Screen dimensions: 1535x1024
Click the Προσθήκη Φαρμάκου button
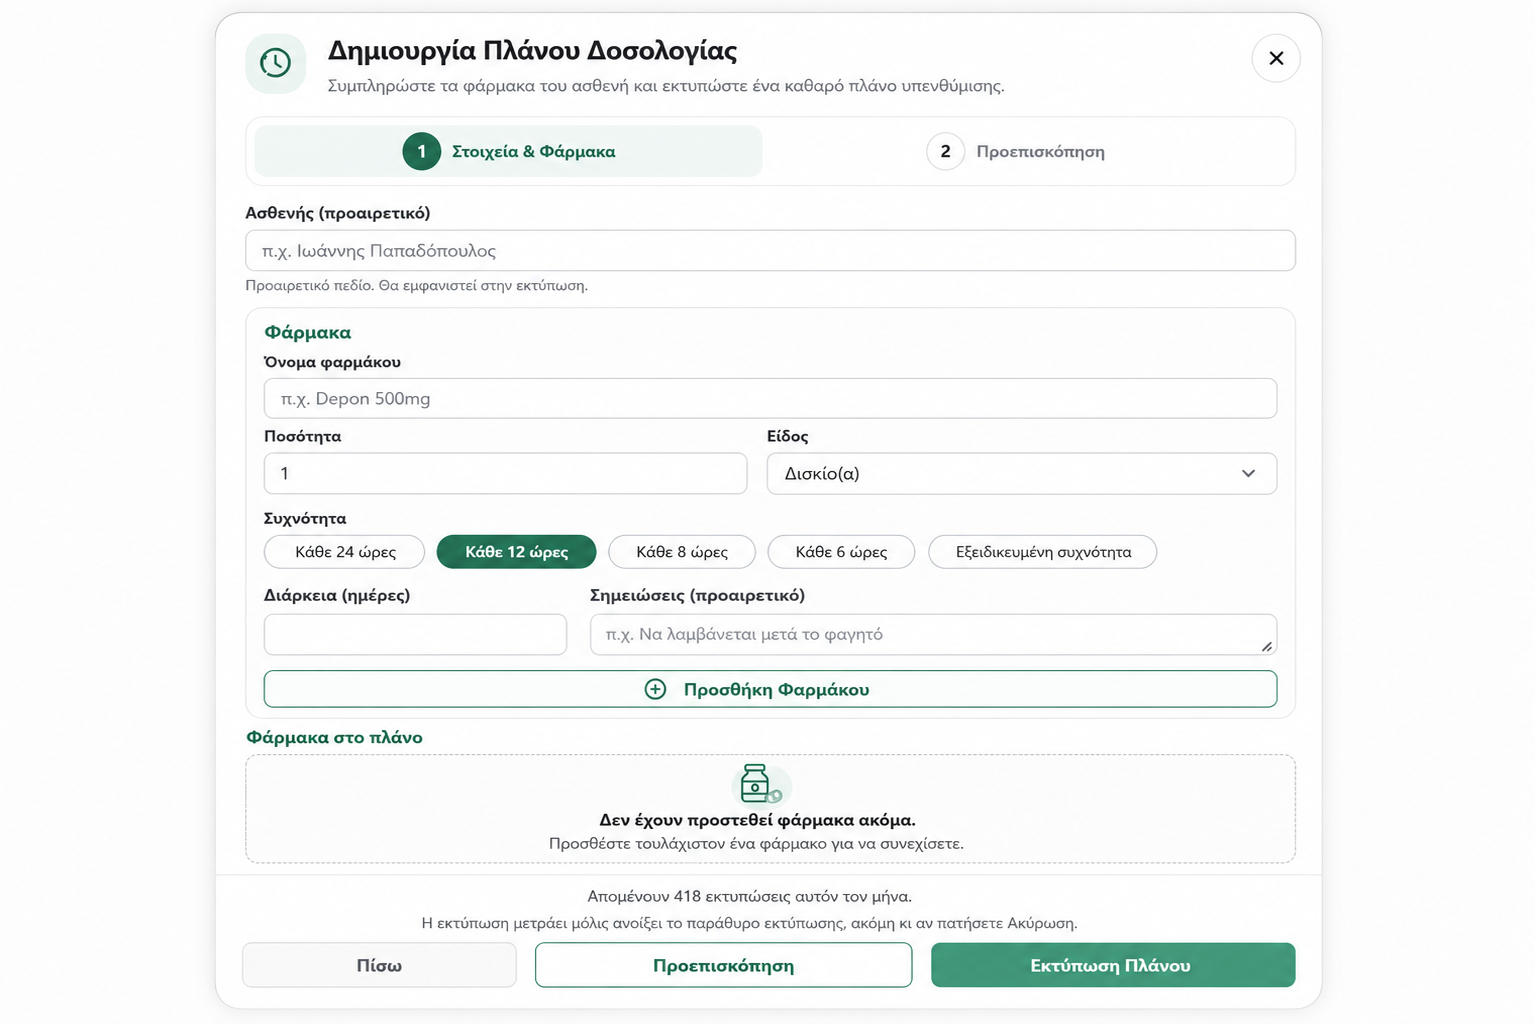[x=770, y=689]
